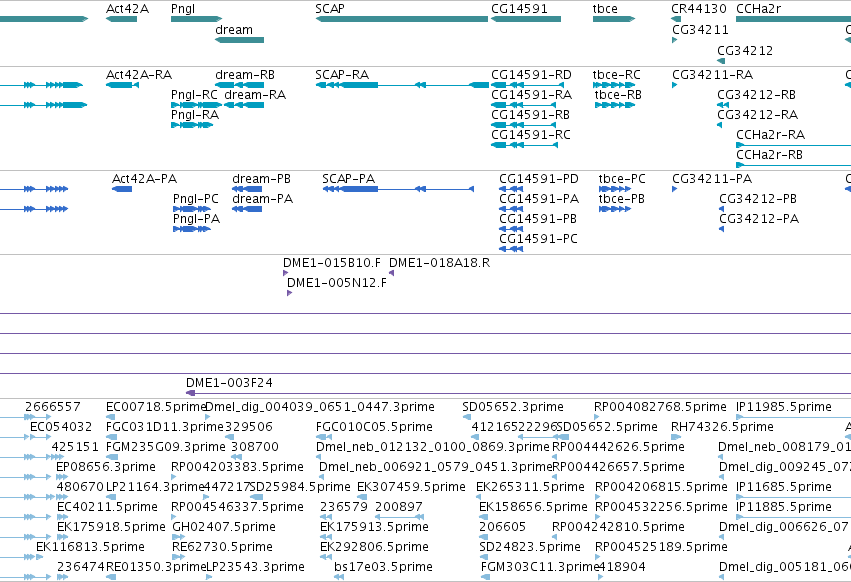Click the SCAP gene bar

click(x=402, y=19)
